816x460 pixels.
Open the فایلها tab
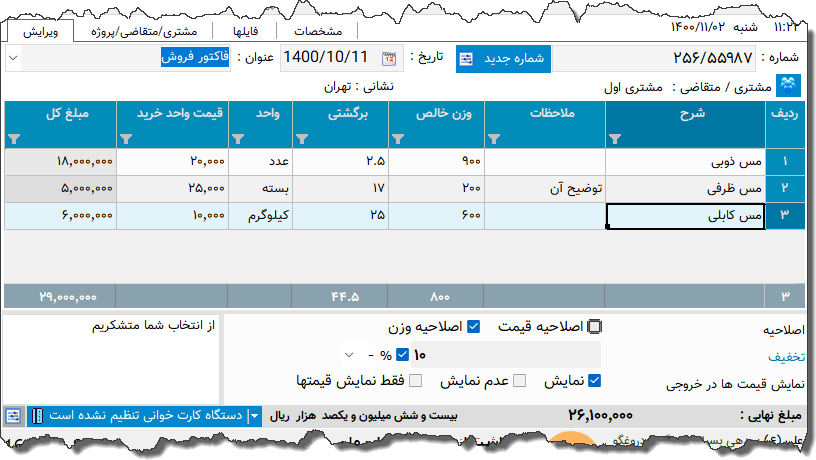click(x=246, y=32)
